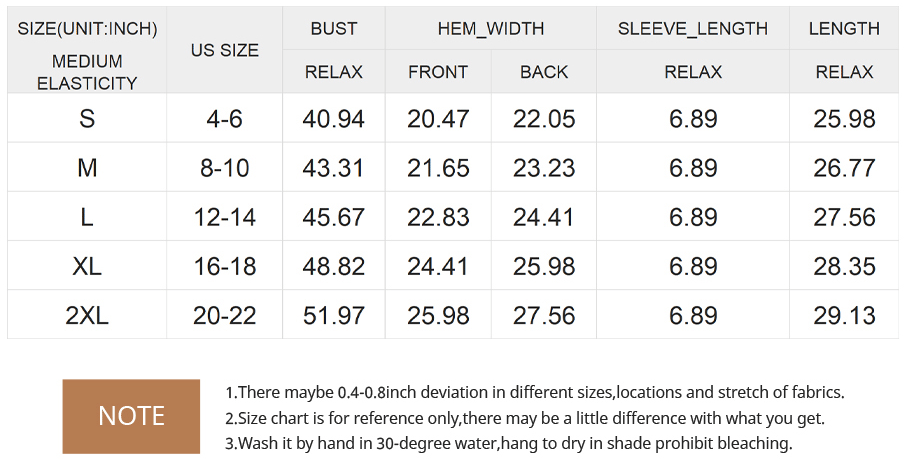
Task: Click the BACK sub-header under HEM_WIDTH
Action: click(544, 72)
